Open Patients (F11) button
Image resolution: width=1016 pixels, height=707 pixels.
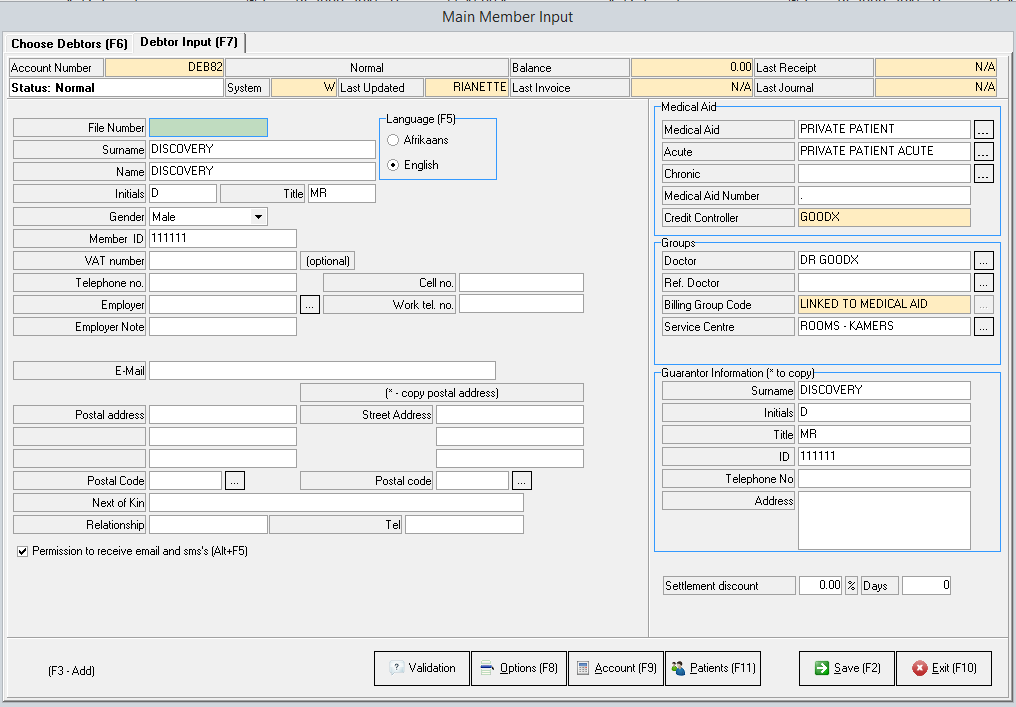[713, 668]
